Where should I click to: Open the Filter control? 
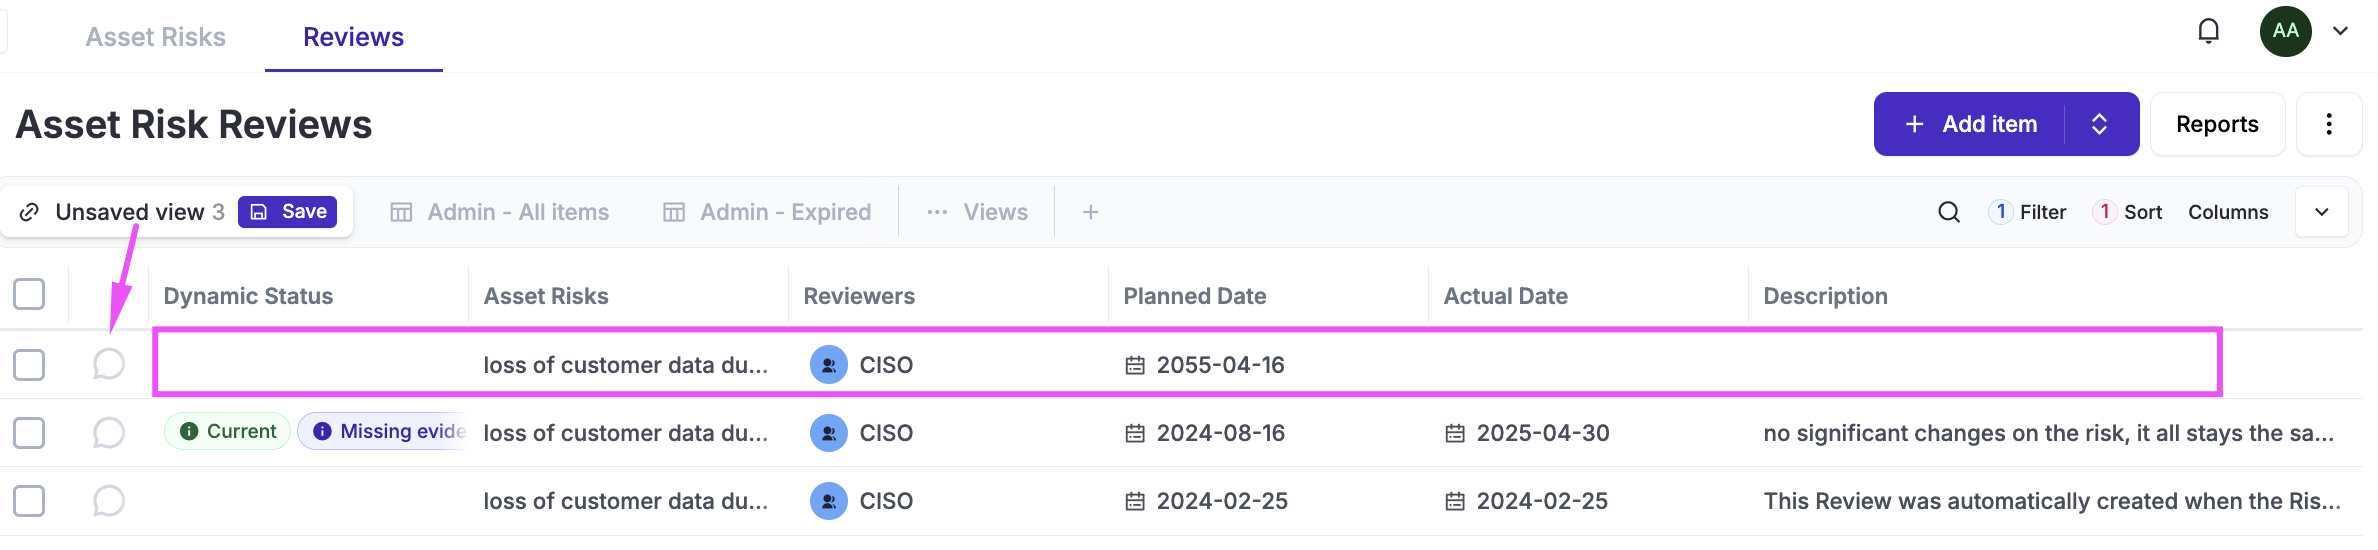click(x=2029, y=212)
